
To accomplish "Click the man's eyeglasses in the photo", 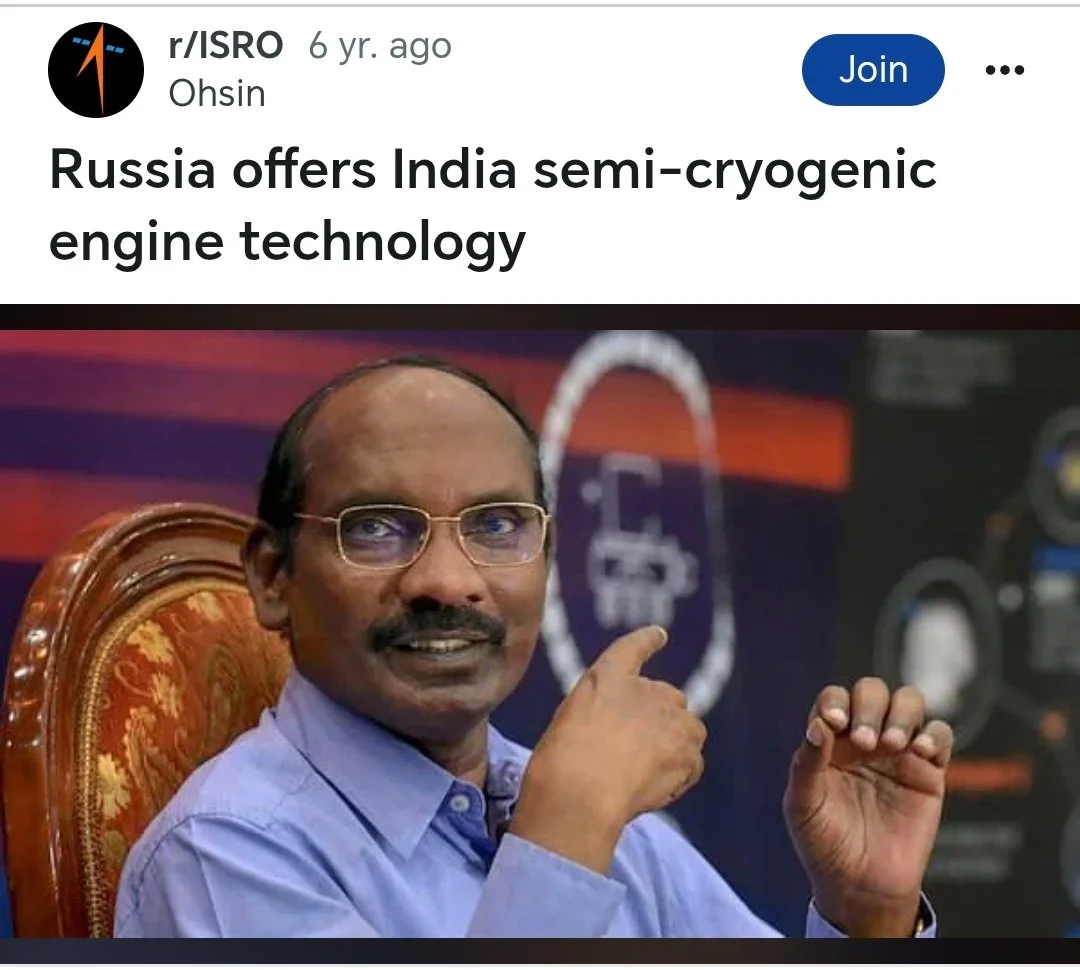I will pyautogui.click(x=424, y=535).
